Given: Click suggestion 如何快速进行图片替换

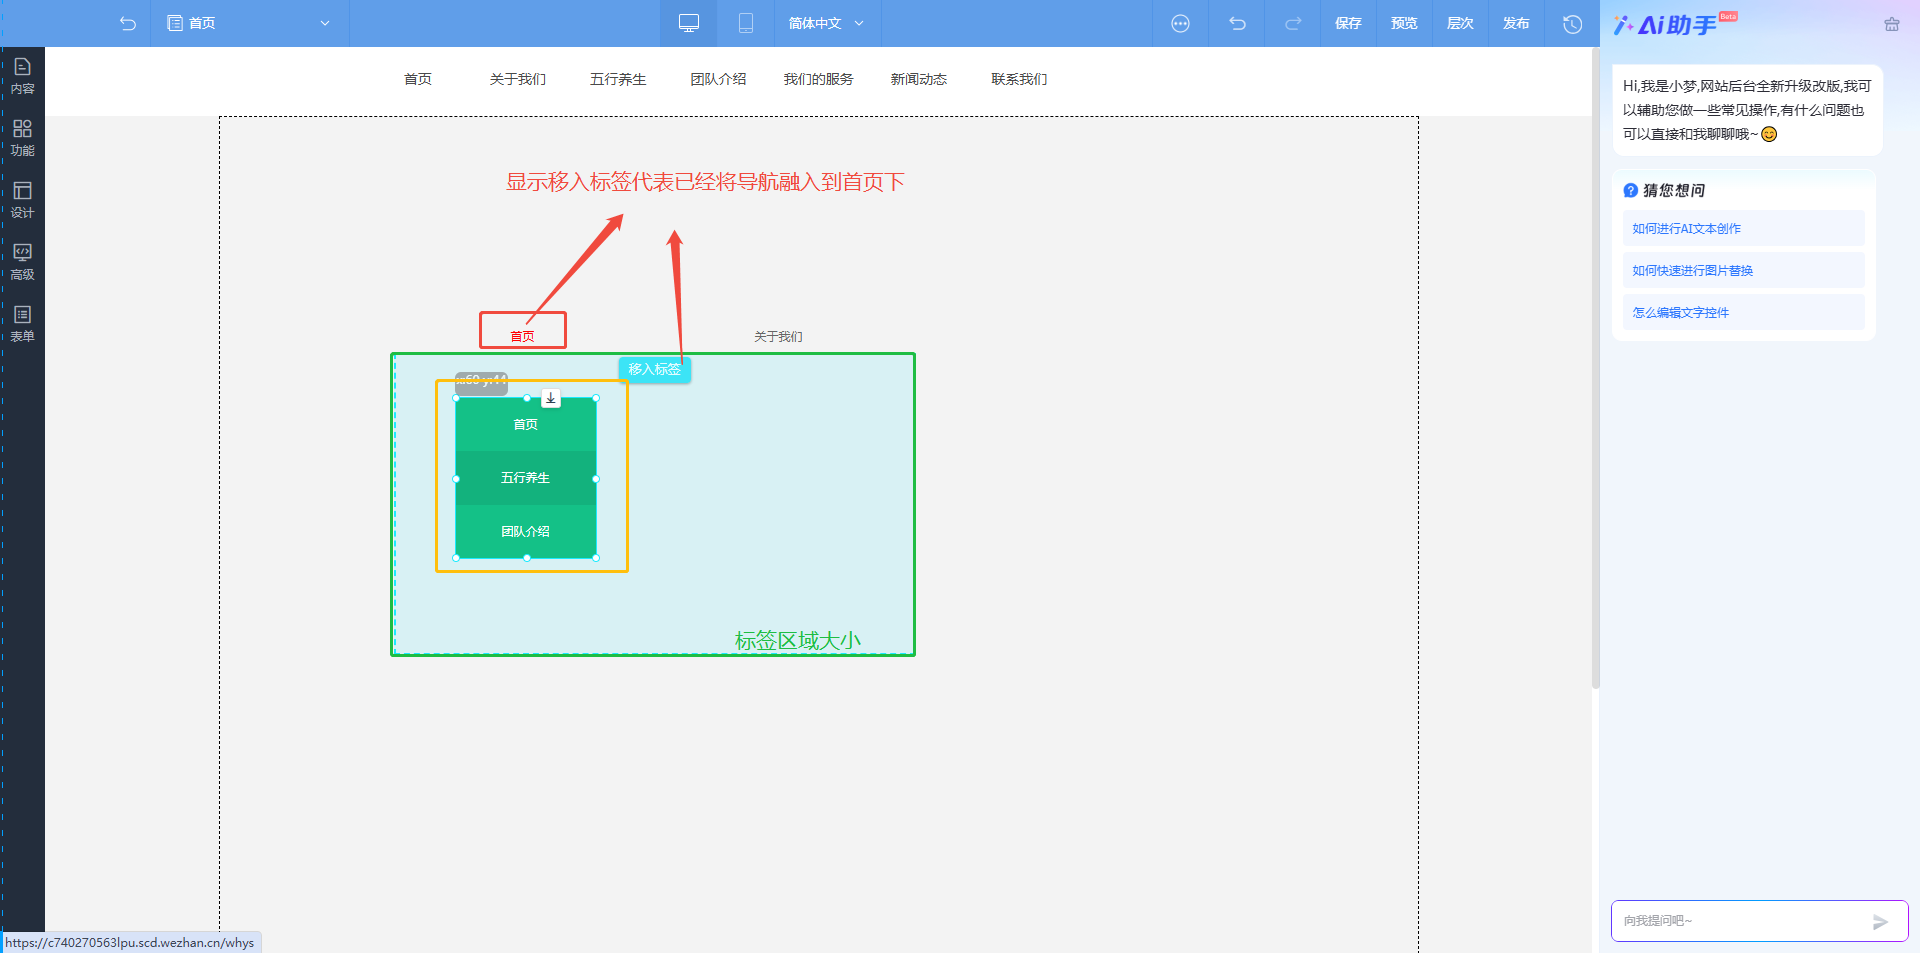Looking at the screenshot, I should point(1743,270).
